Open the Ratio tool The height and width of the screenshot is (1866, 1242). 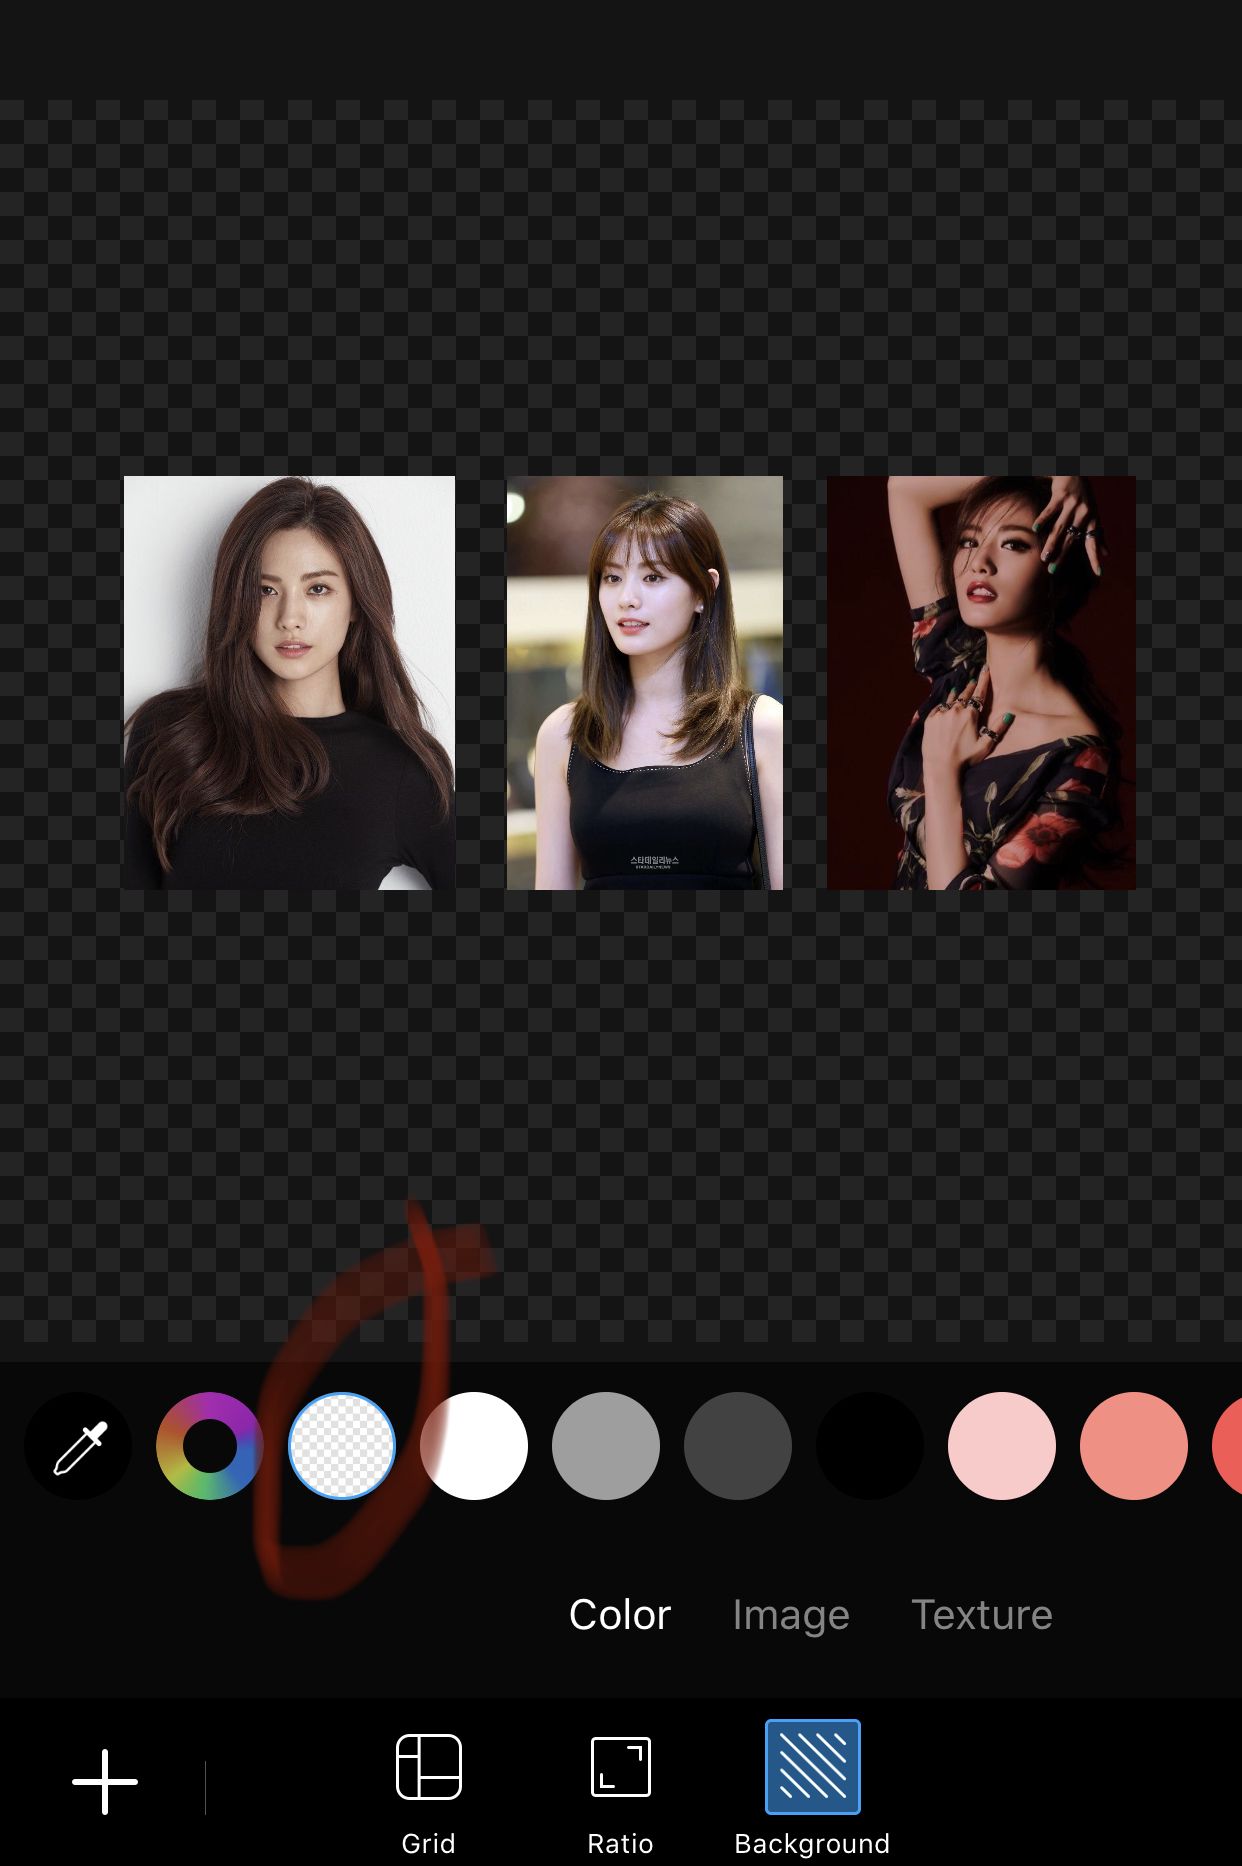(x=620, y=1794)
